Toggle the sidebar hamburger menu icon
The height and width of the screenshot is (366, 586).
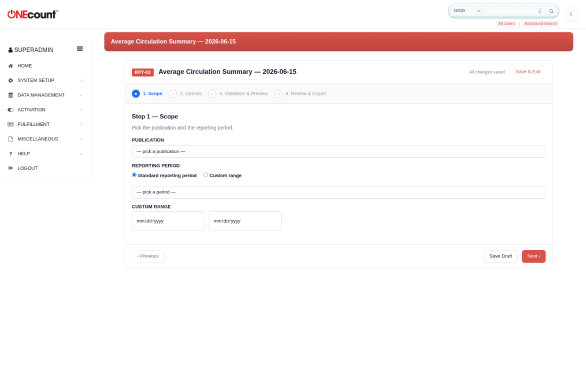click(80, 49)
